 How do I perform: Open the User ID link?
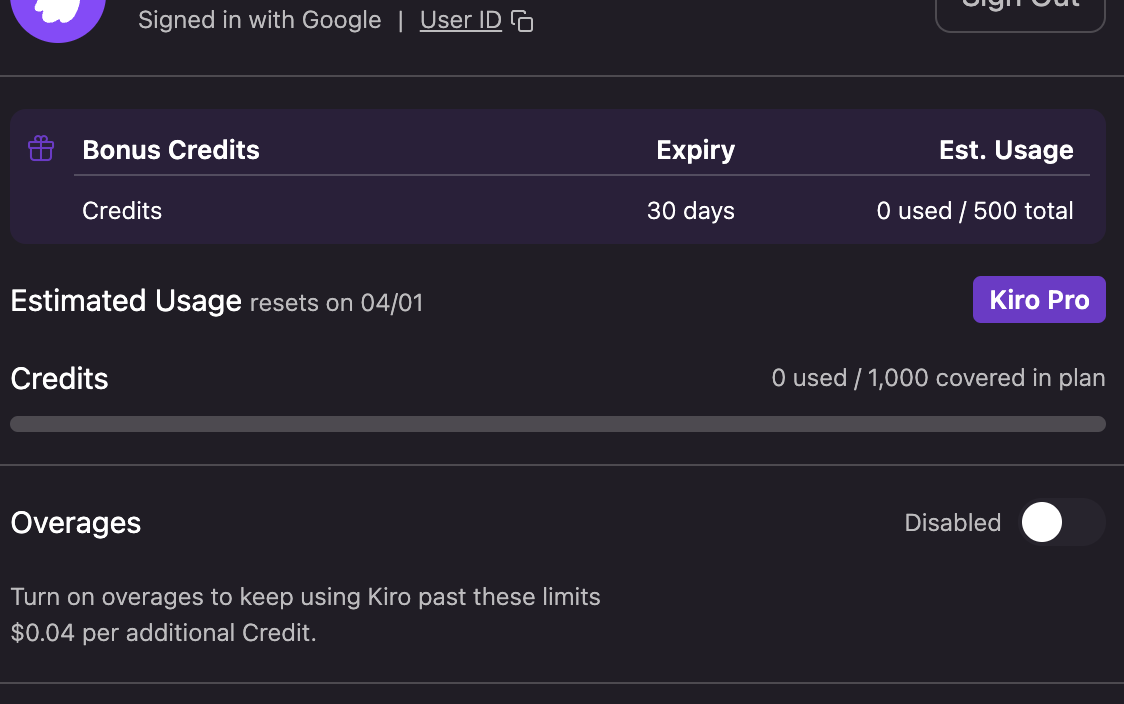460,20
